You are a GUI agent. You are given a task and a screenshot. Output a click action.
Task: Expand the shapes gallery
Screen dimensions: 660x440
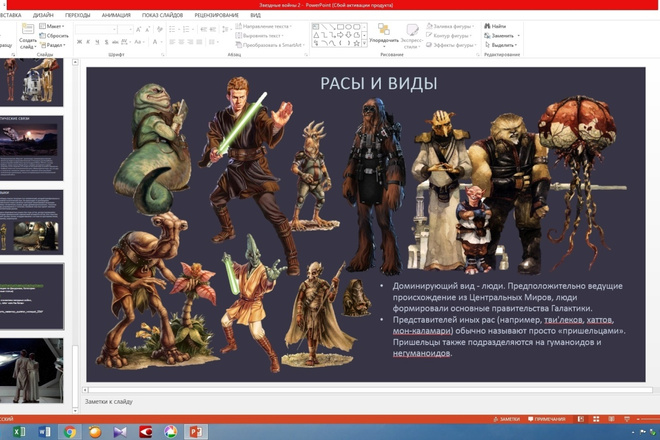[x=365, y=43]
